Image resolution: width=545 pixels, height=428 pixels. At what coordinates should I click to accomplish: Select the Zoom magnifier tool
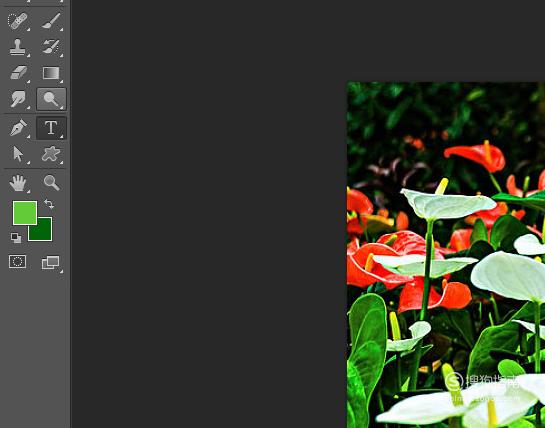coord(51,183)
